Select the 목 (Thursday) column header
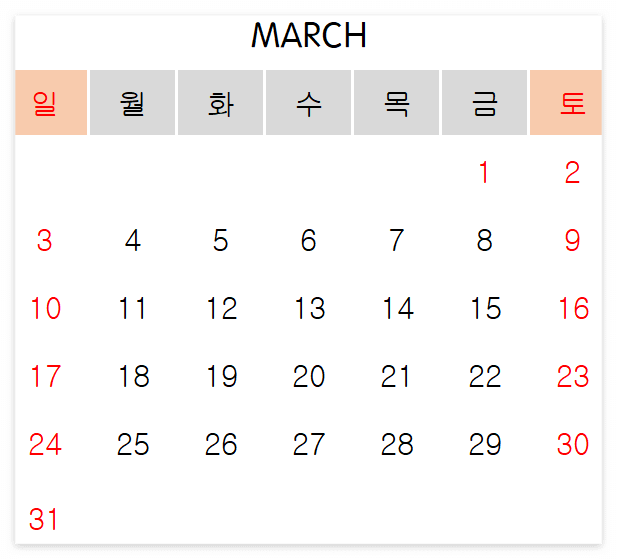 tap(397, 103)
